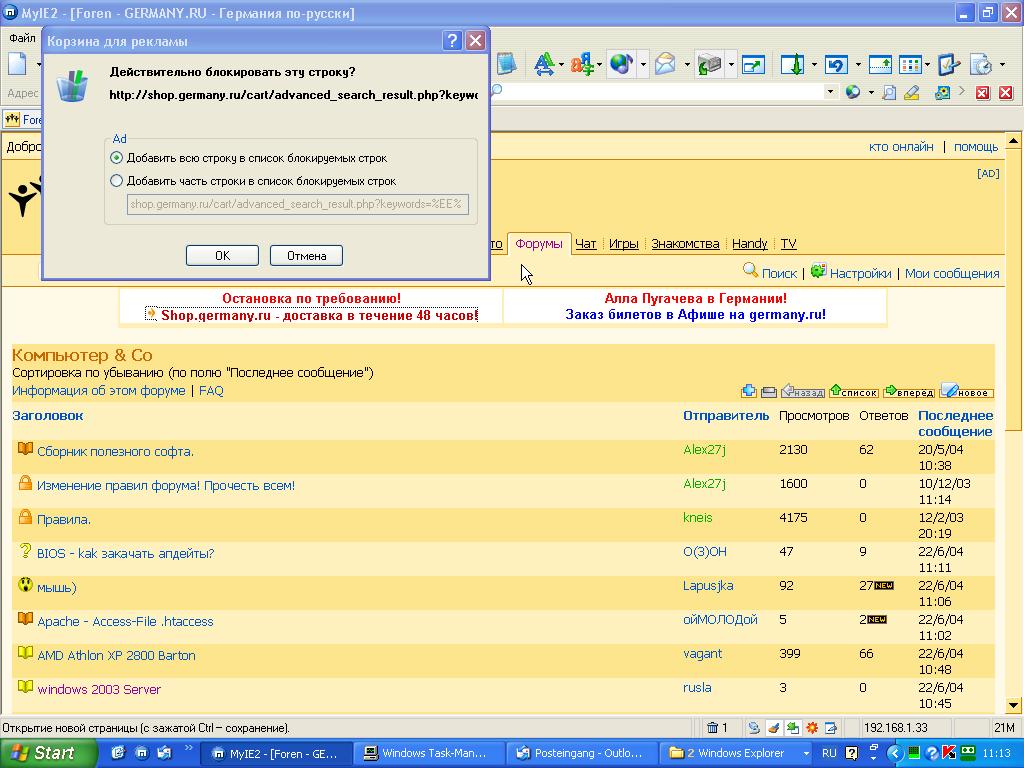Screen dimensions: 1024x768
Task: Open the search box history dropdown
Action: [830, 92]
